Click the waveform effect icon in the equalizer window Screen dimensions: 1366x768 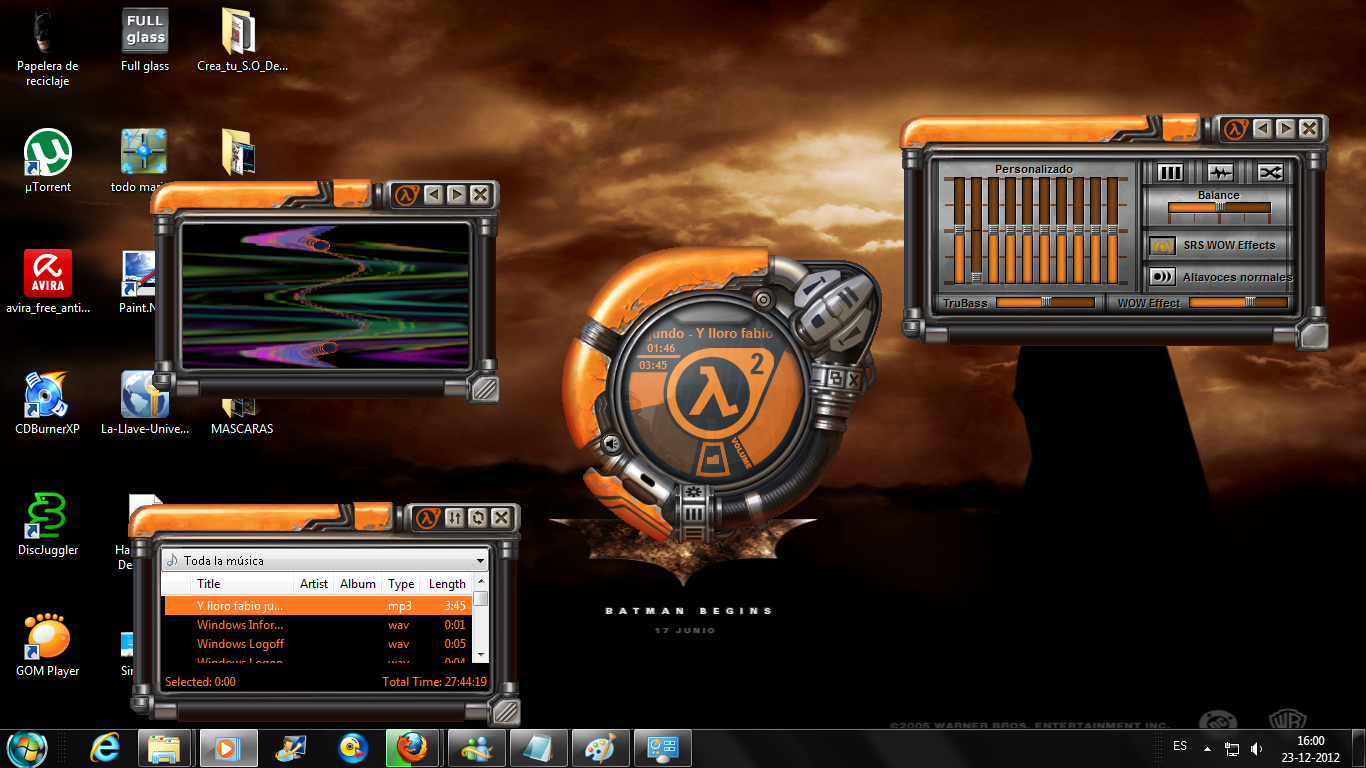(x=1220, y=172)
